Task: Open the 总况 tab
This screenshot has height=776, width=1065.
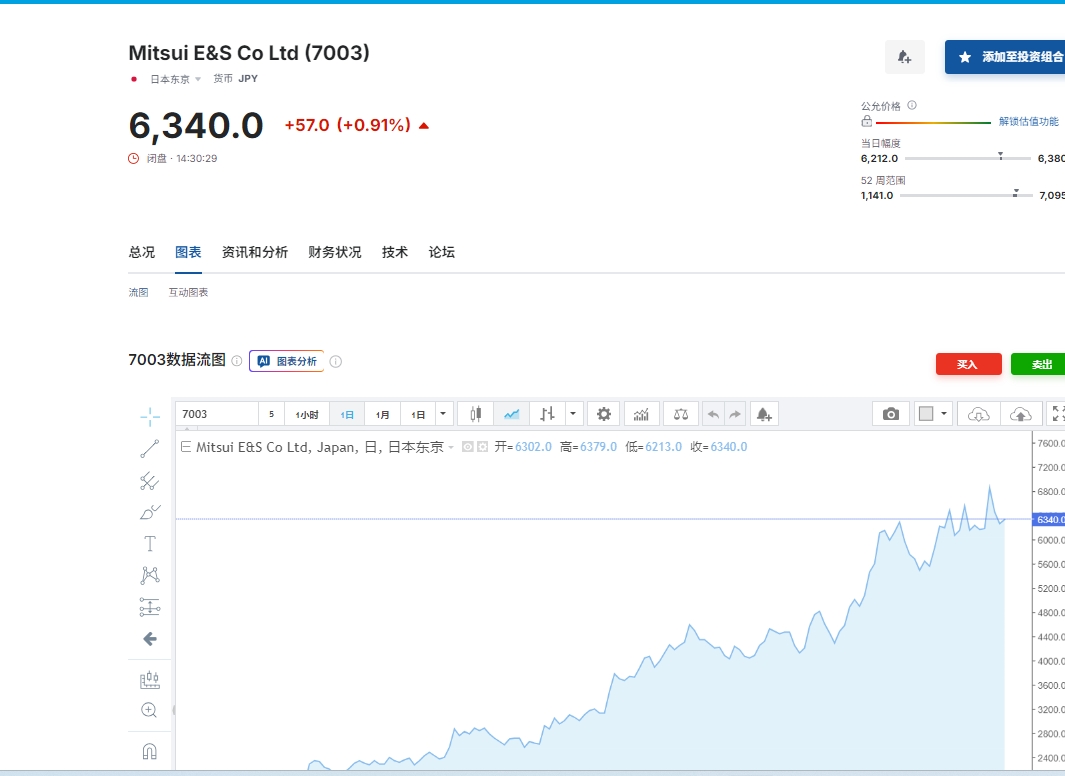Action: point(142,253)
